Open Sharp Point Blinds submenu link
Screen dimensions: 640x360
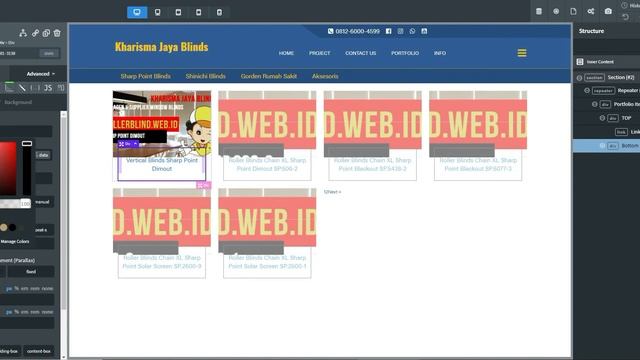click(145, 76)
